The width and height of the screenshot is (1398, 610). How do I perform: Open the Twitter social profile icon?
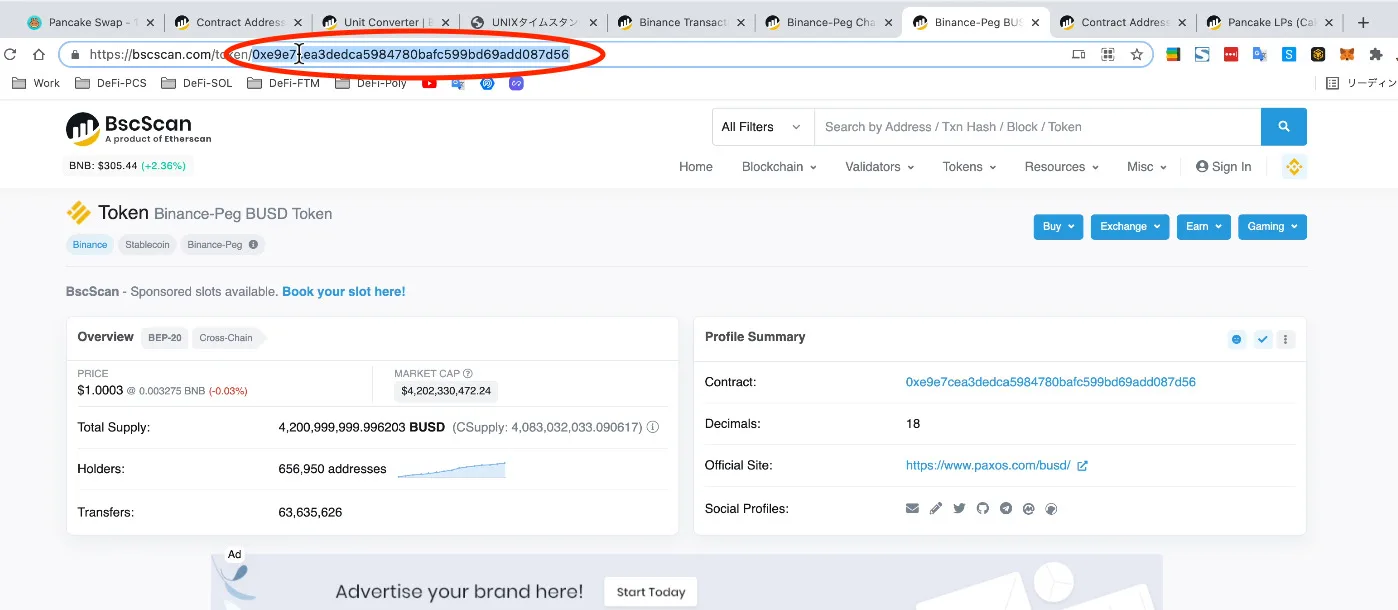click(x=959, y=509)
